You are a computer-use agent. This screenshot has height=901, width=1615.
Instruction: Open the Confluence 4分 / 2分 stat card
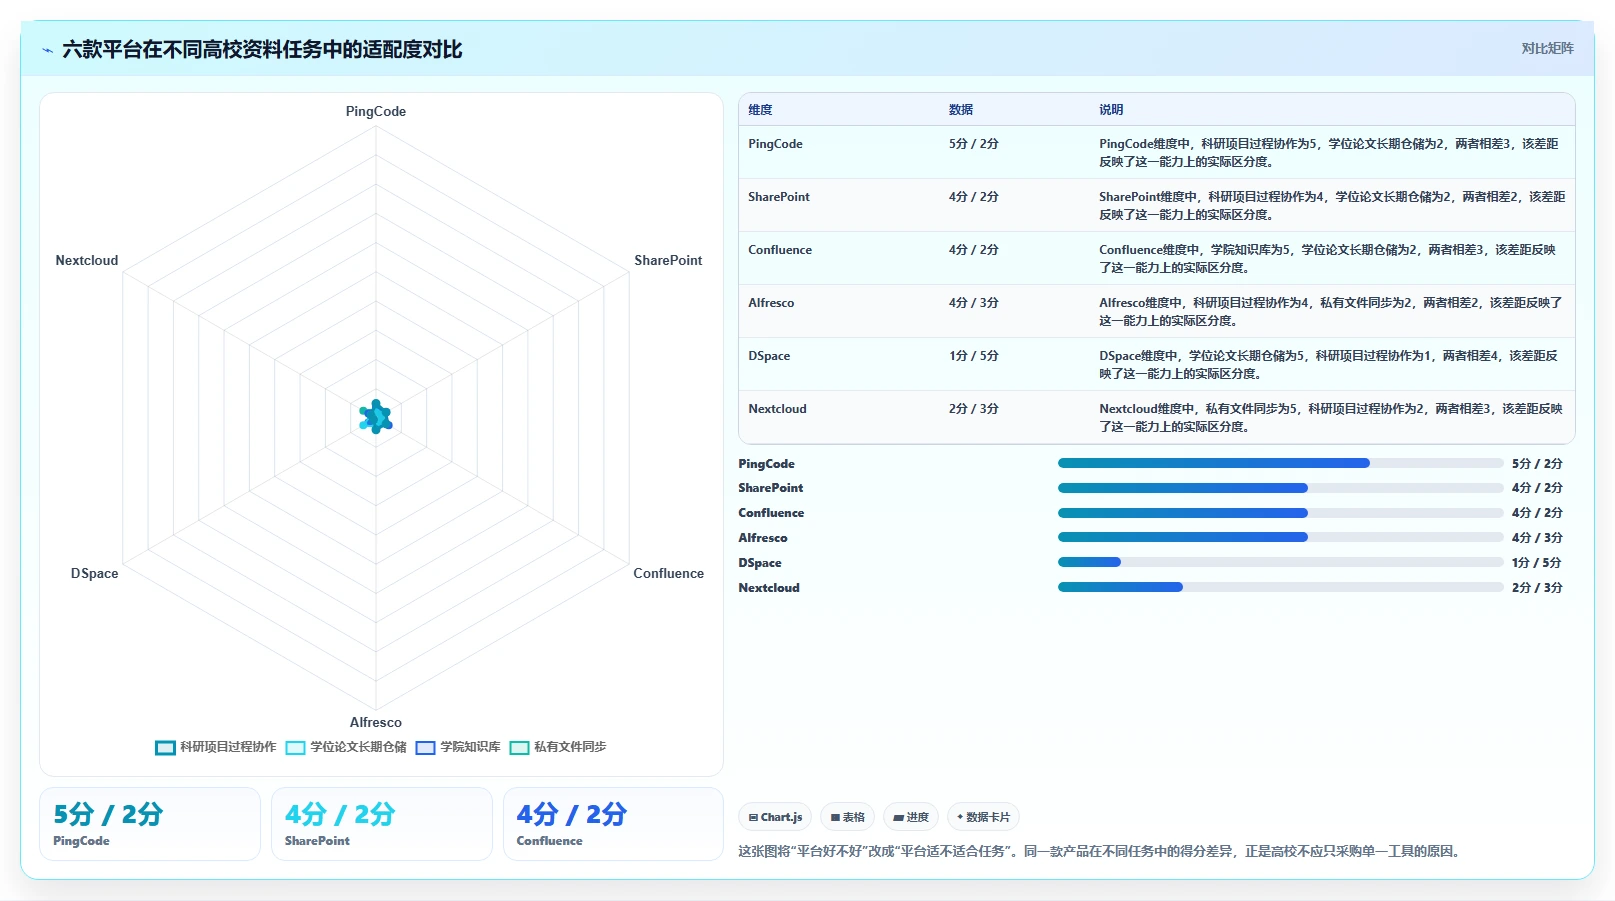[613, 824]
